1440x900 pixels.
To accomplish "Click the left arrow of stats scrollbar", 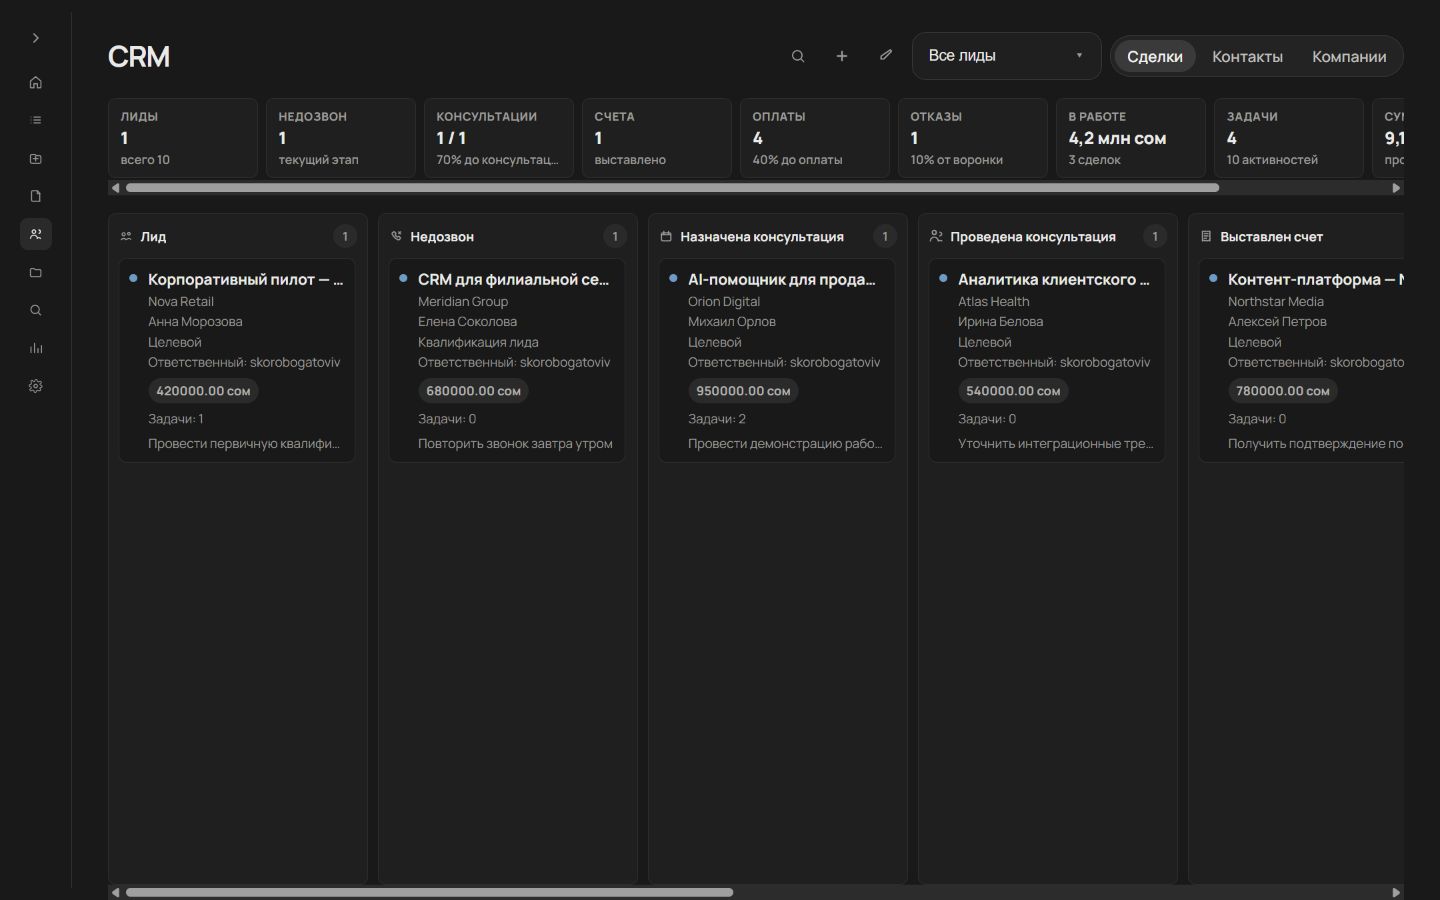I will click(116, 188).
